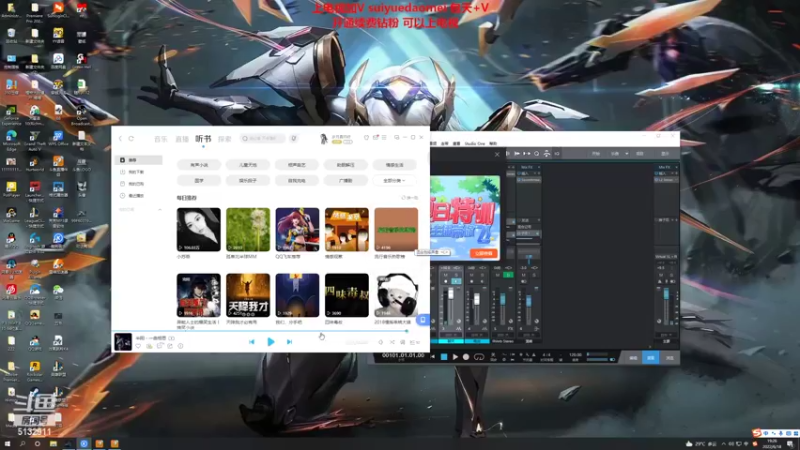The height and width of the screenshot is (450, 800).
Task: Open 编辑 view tab in Studio One
Action: pos(633,358)
